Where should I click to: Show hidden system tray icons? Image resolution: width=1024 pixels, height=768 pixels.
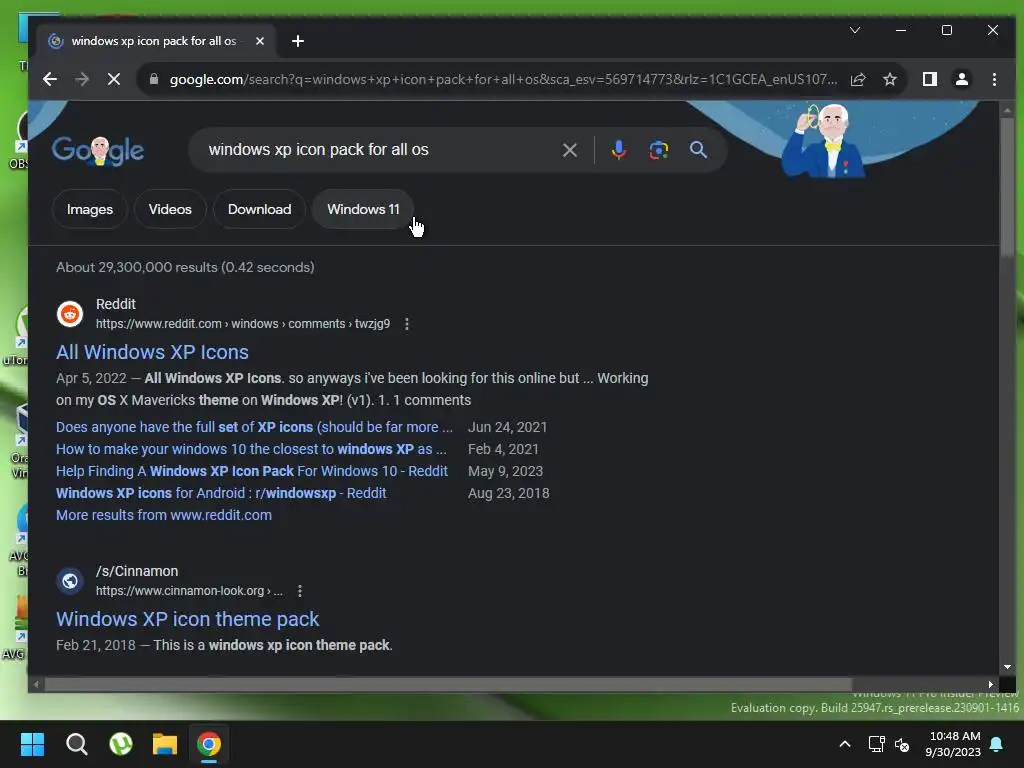pos(844,744)
